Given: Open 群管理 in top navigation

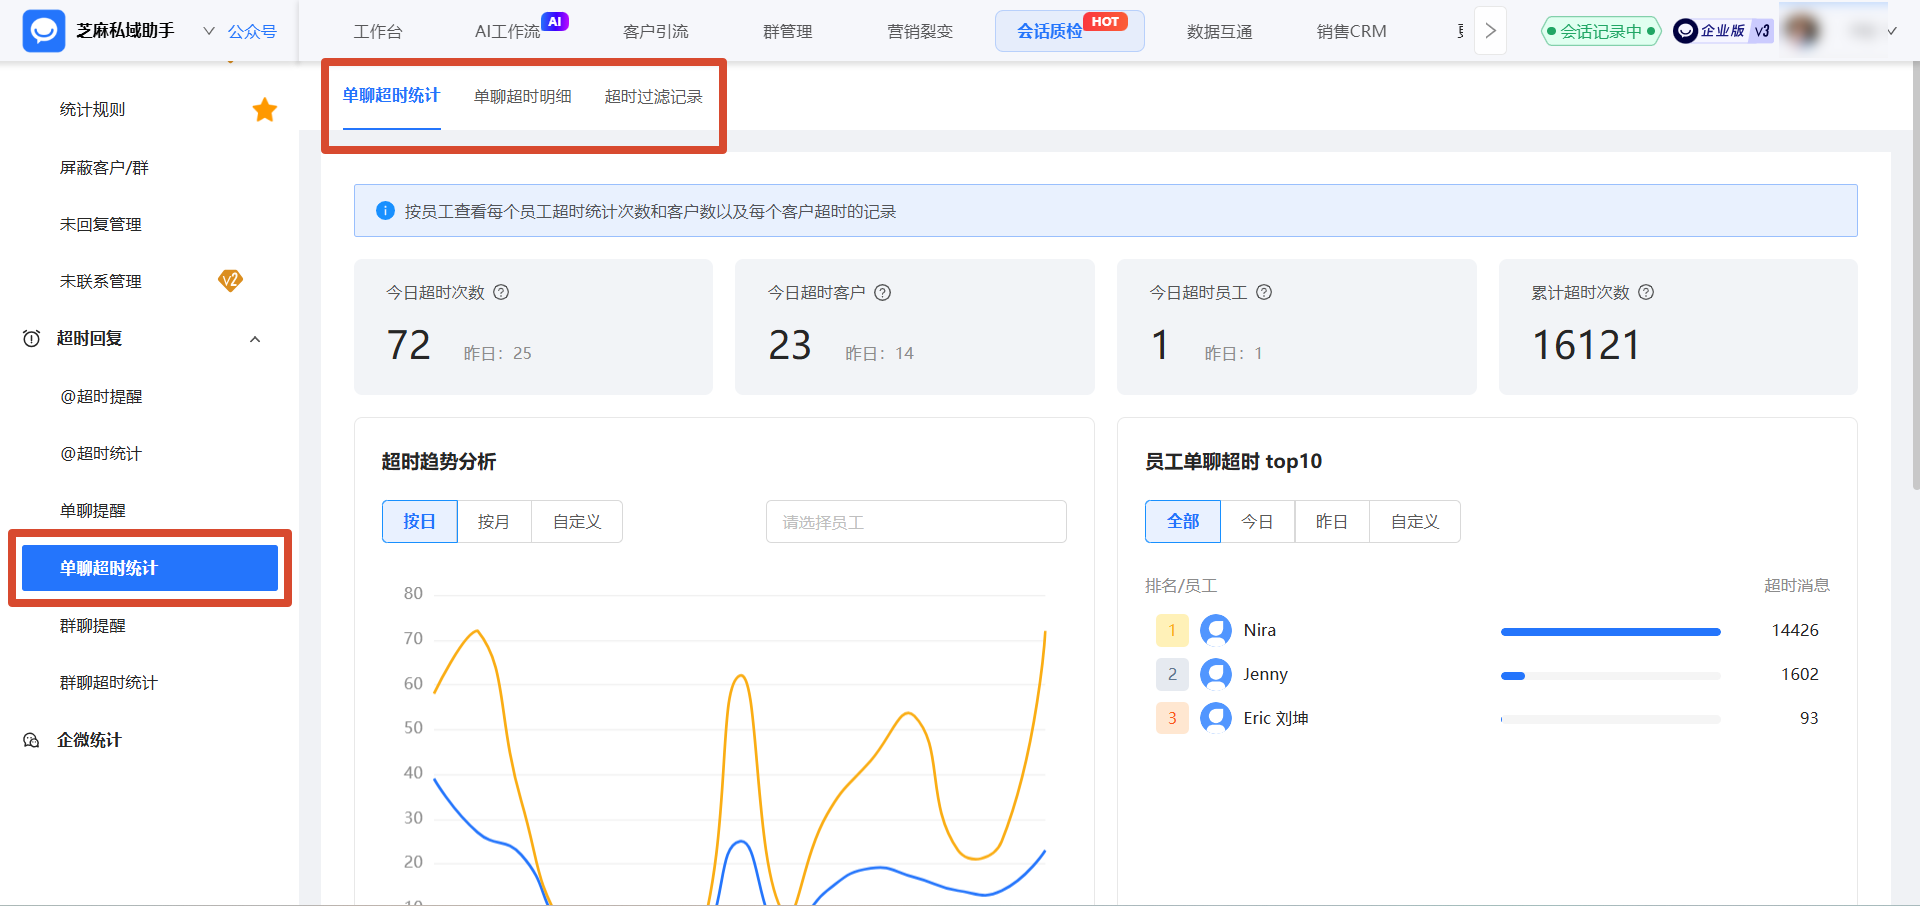Looking at the screenshot, I should tap(788, 31).
